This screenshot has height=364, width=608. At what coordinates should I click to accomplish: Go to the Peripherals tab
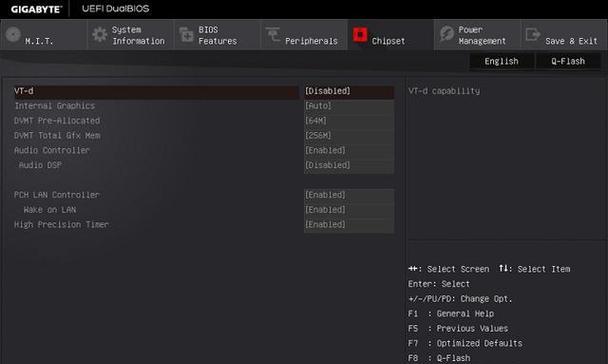point(304,35)
